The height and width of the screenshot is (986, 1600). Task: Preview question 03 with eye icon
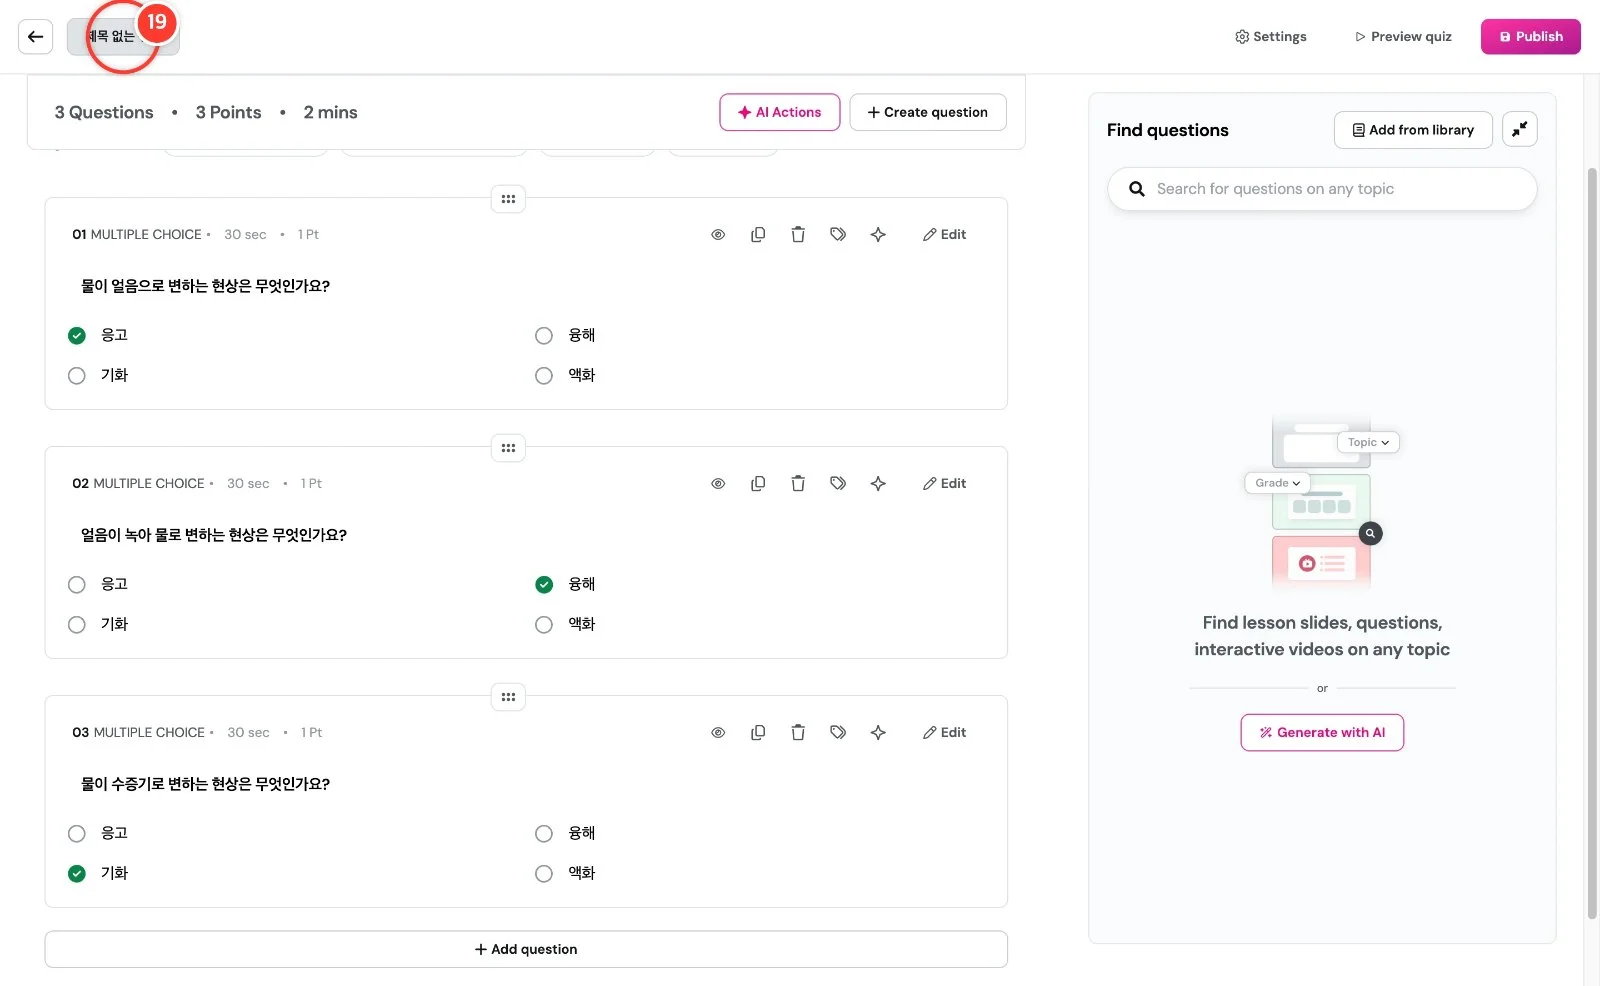coord(718,733)
